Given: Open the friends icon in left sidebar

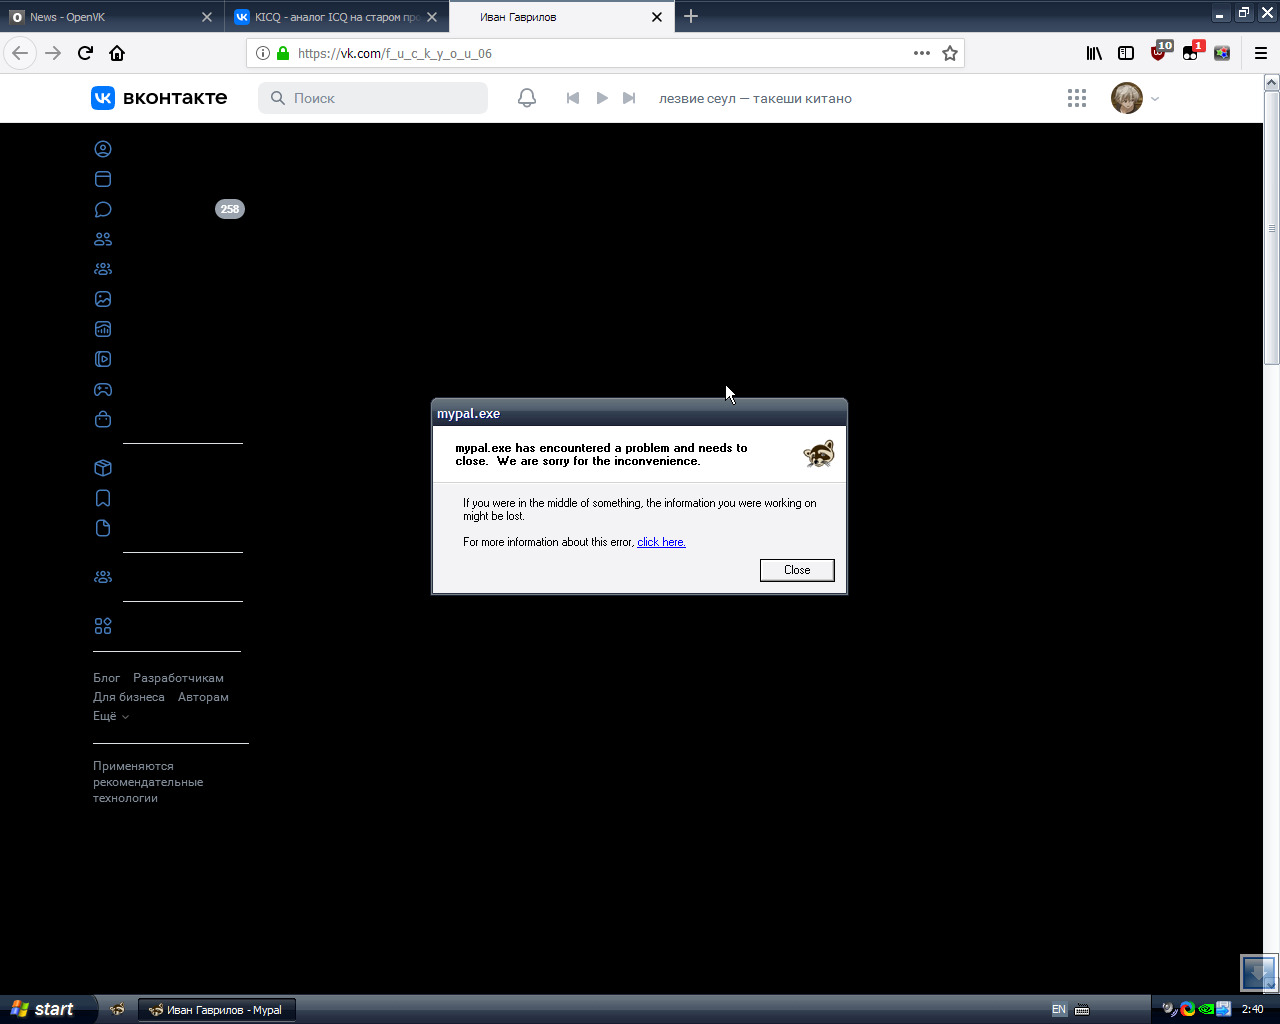Looking at the screenshot, I should pyautogui.click(x=103, y=239).
